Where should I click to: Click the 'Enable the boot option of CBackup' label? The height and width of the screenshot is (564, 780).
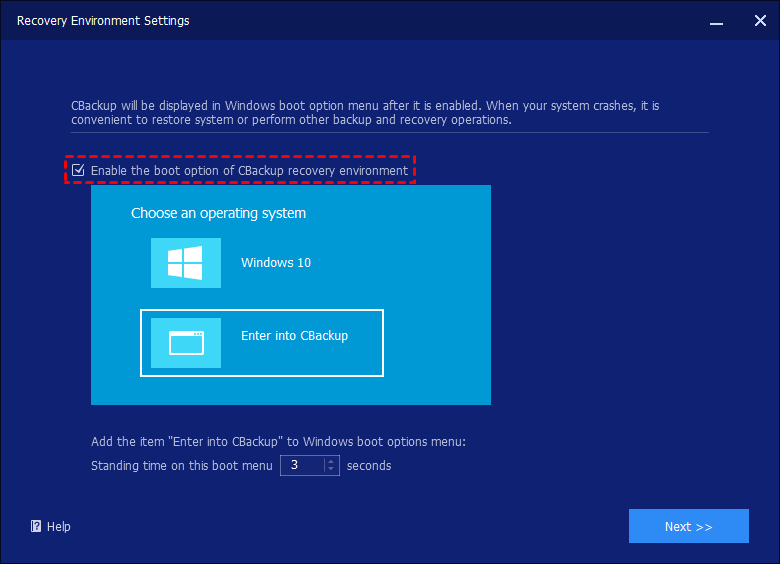coord(249,171)
